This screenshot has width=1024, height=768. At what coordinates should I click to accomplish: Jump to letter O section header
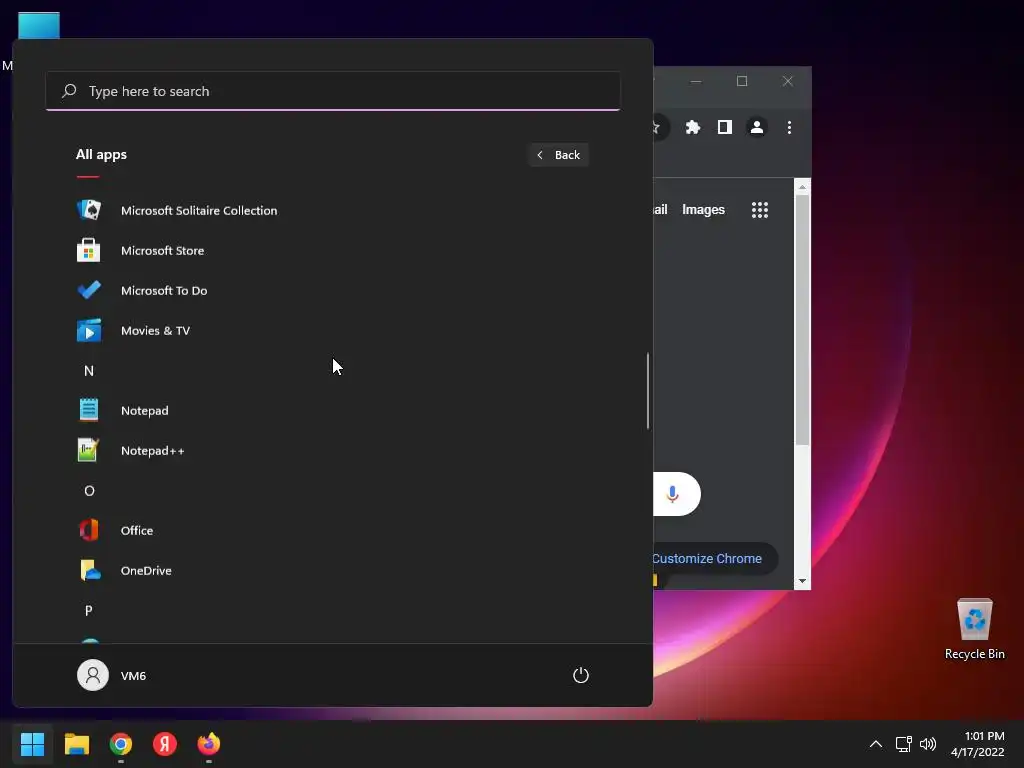(x=89, y=490)
